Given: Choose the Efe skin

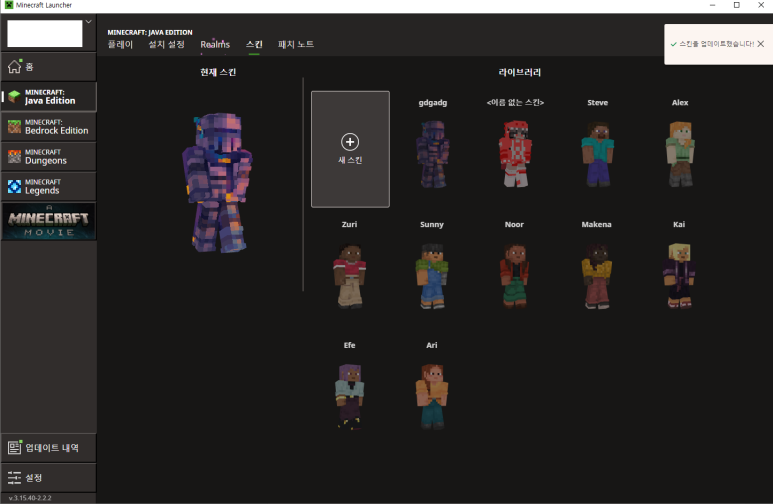Looking at the screenshot, I should (350, 397).
